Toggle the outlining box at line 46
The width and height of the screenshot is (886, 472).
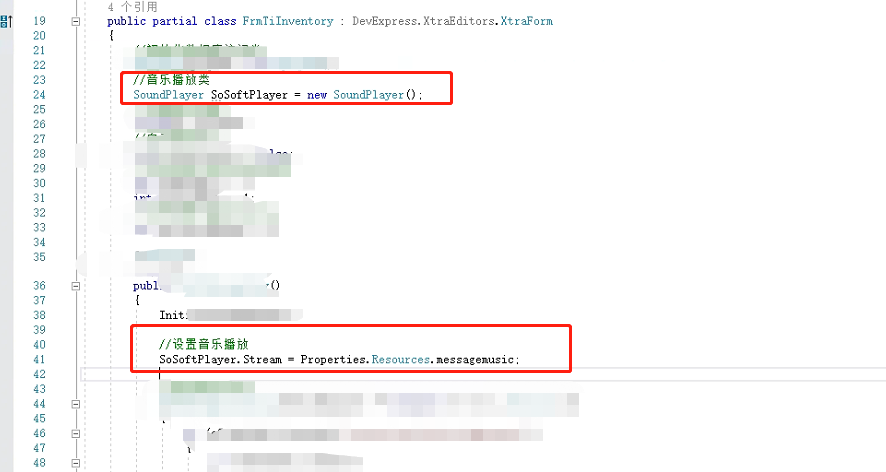(76, 434)
